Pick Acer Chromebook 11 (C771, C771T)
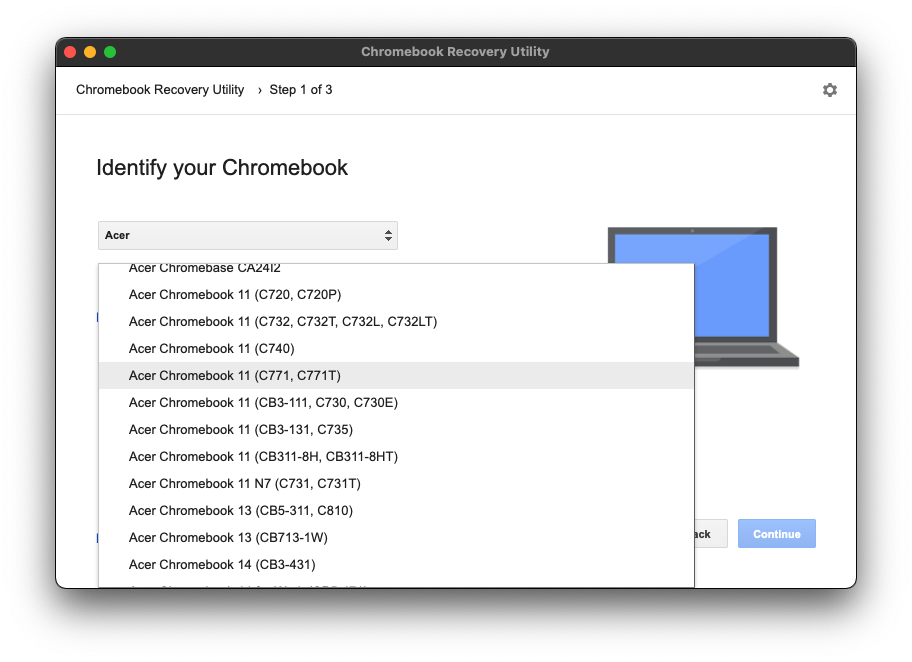 point(396,376)
